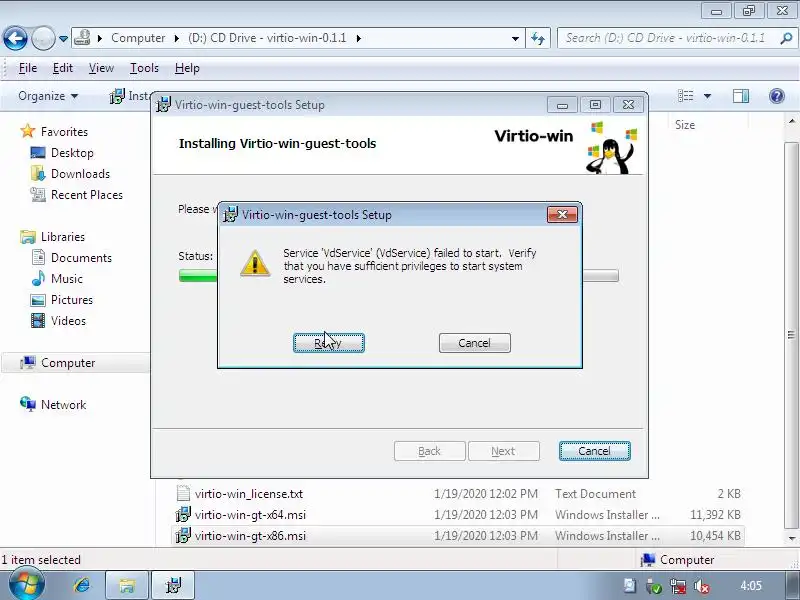Toggle the preview pane

[741, 96]
